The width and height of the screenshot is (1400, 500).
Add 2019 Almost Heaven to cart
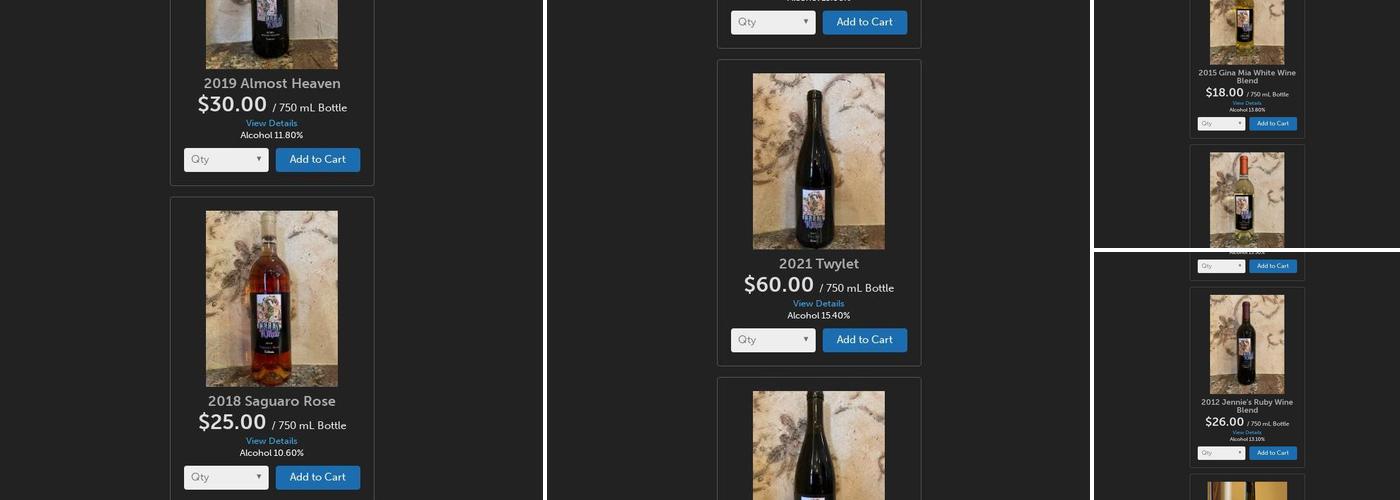[x=318, y=160]
